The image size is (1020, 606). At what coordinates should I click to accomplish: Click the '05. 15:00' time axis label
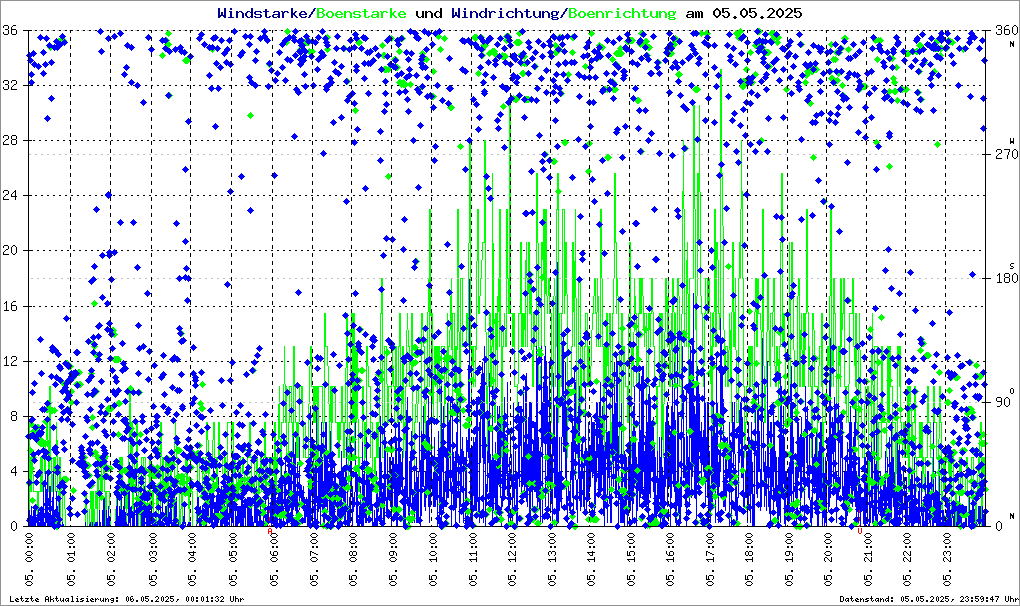[631, 558]
